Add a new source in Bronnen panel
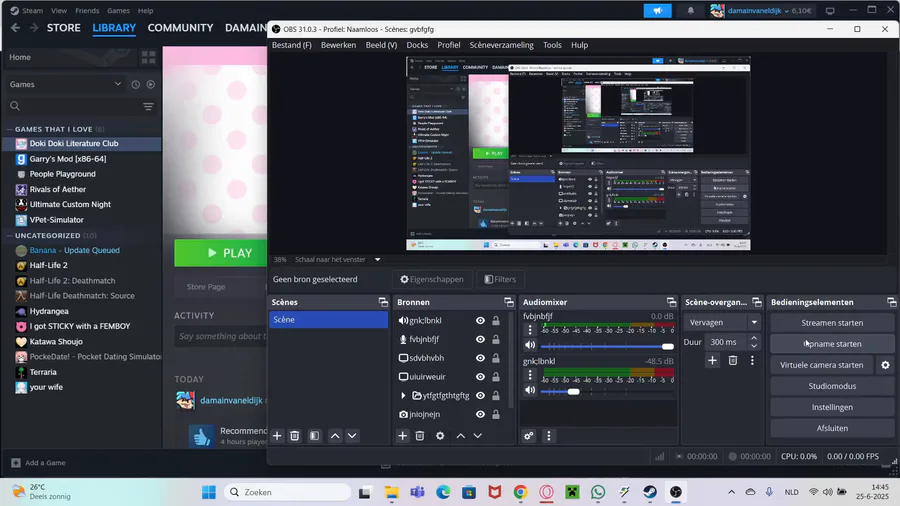The width and height of the screenshot is (900, 506). (x=402, y=436)
